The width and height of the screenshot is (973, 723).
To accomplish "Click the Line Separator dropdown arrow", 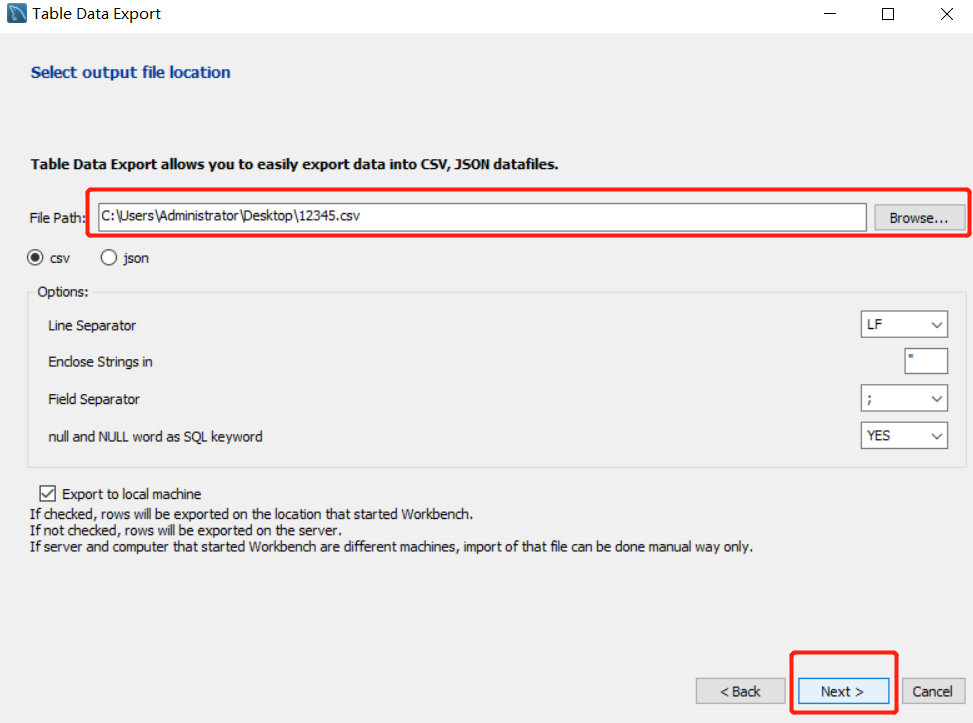I will [936, 325].
